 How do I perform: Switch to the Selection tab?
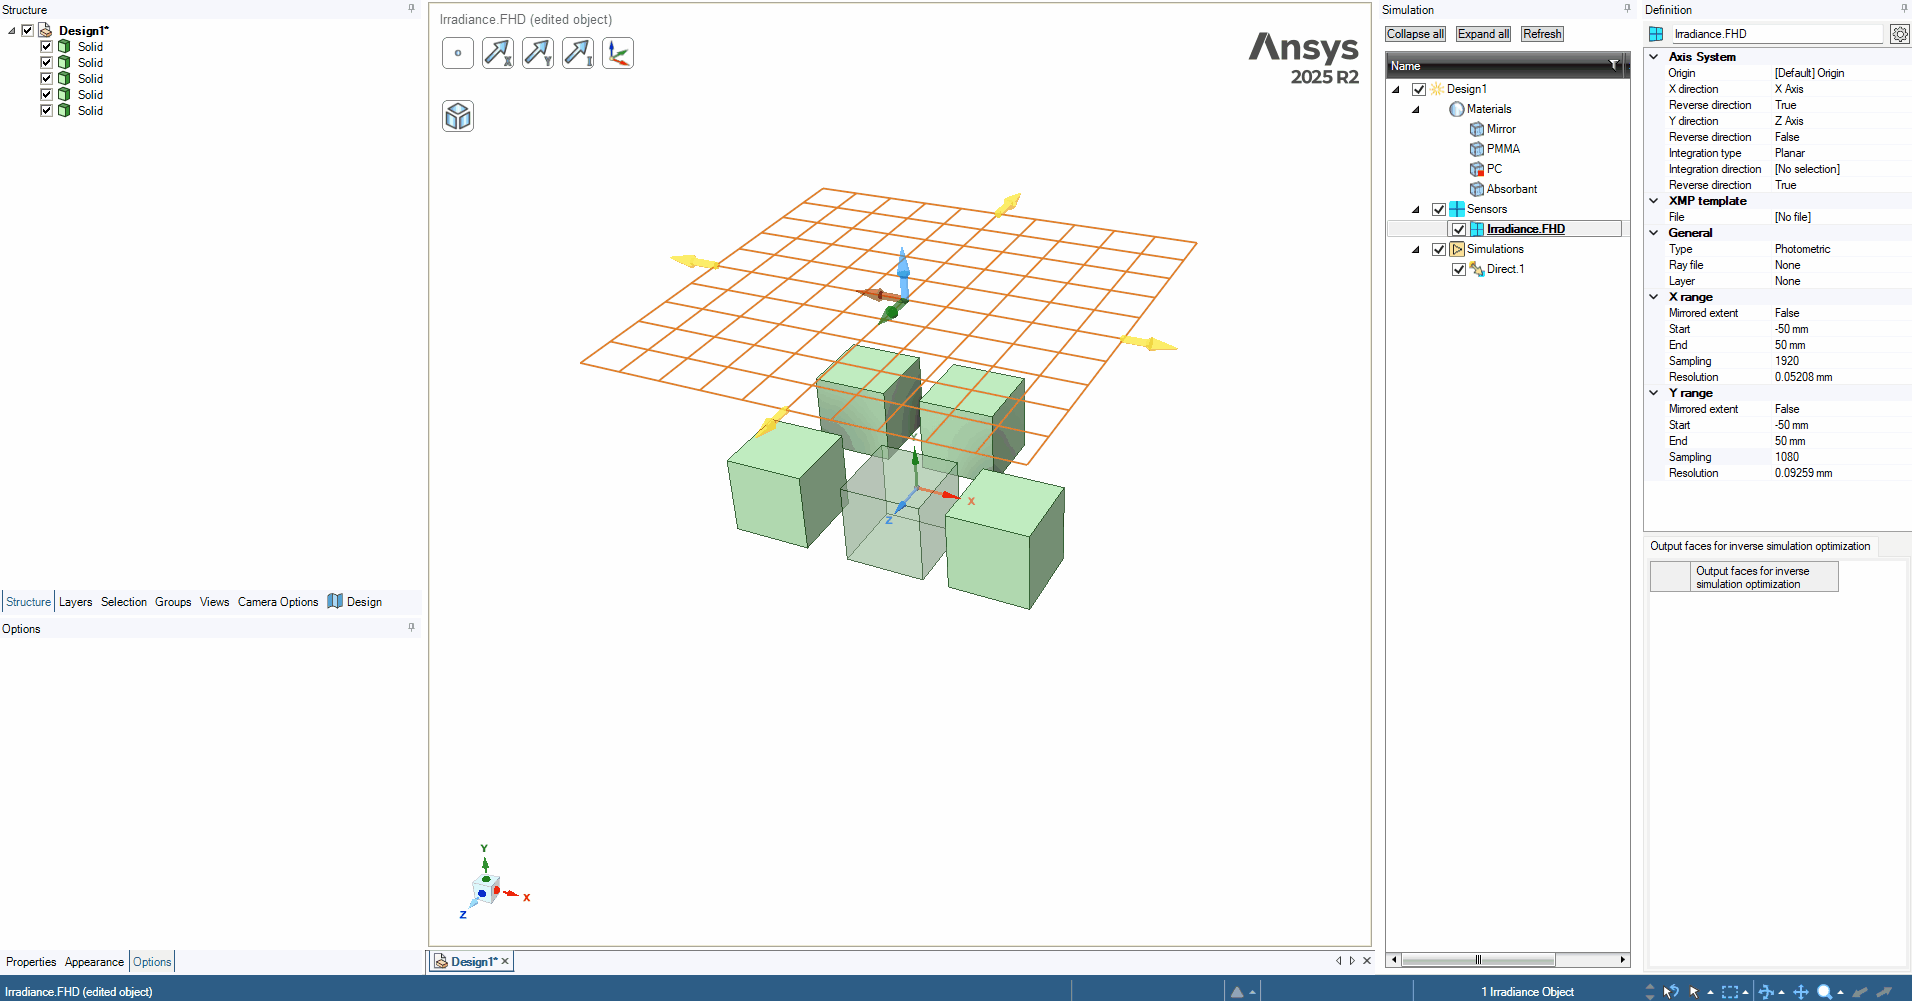pos(124,602)
